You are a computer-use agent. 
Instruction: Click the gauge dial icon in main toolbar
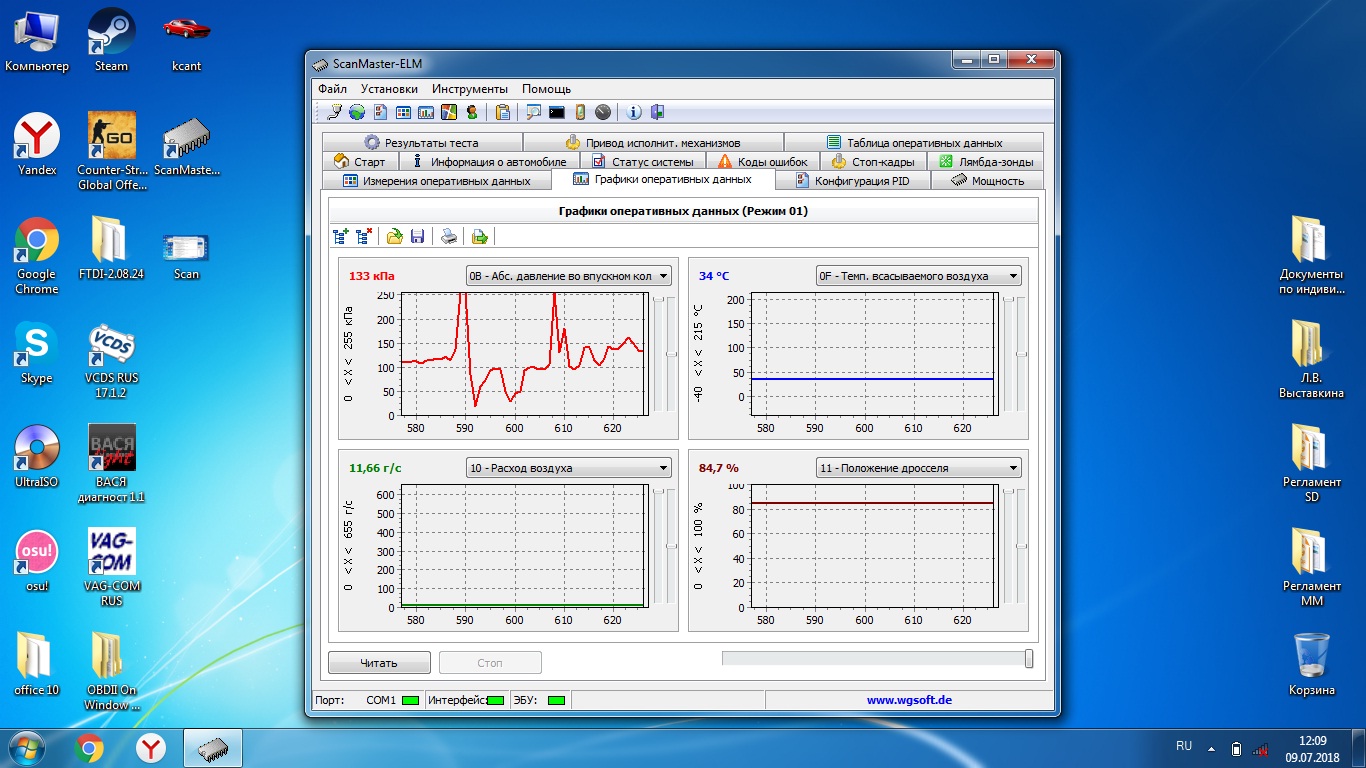pyautogui.click(x=603, y=112)
